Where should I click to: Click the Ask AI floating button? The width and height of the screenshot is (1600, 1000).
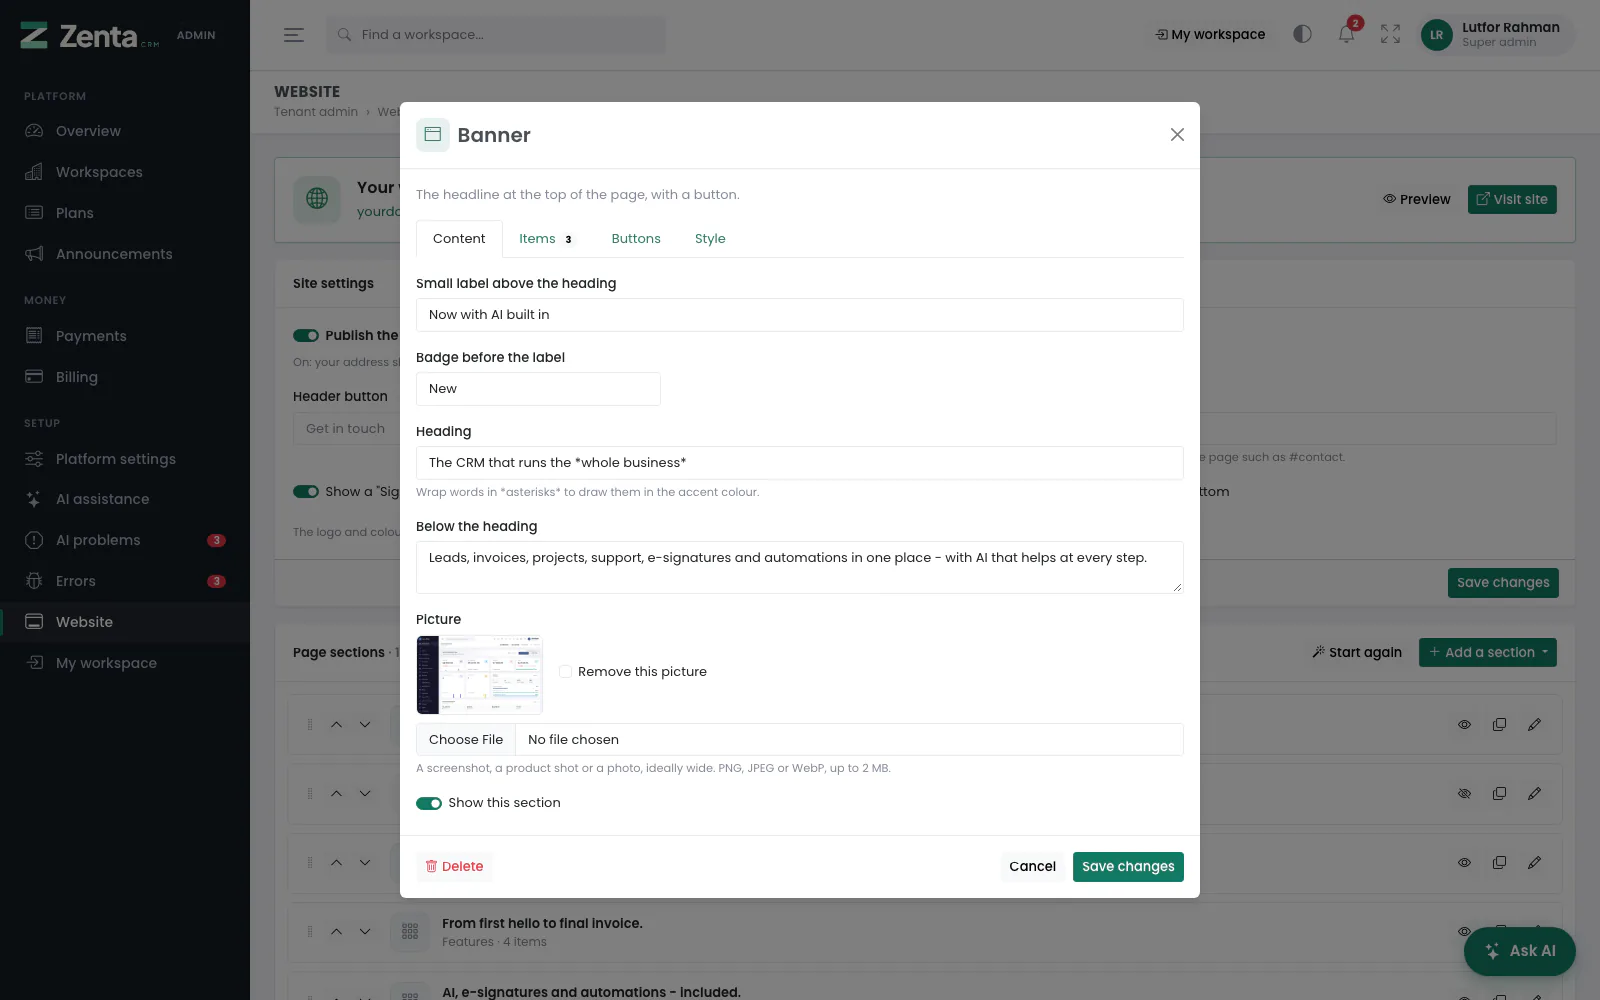(1520, 951)
